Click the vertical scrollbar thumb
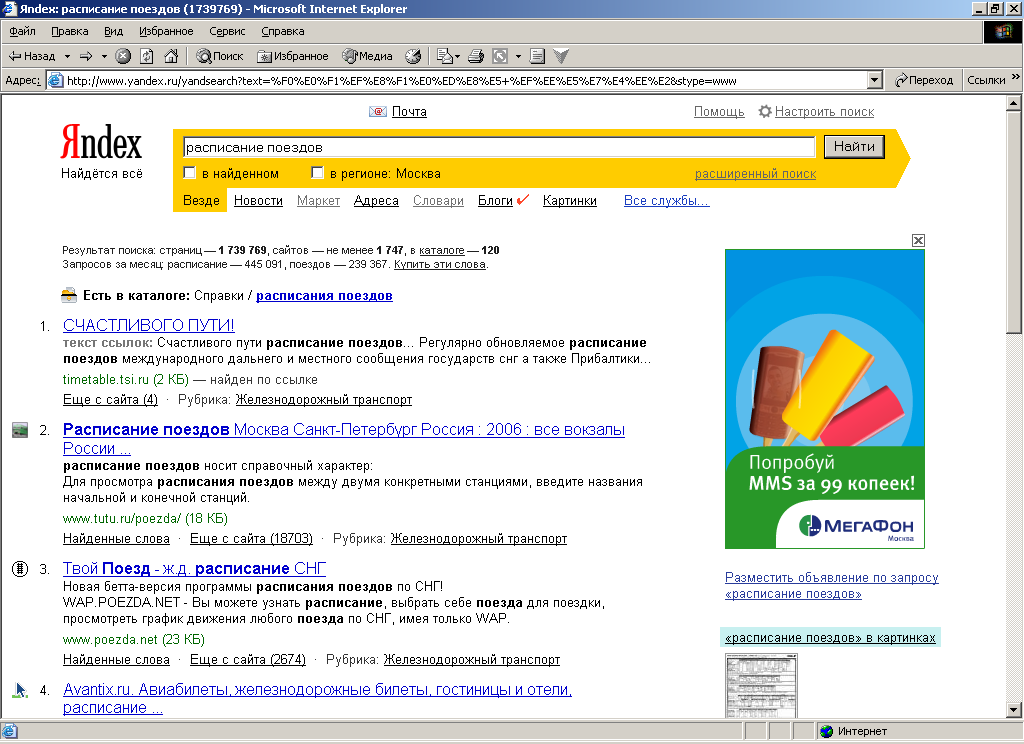Image resolution: width=1024 pixels, height=744 pixels. pos(1014,222)
